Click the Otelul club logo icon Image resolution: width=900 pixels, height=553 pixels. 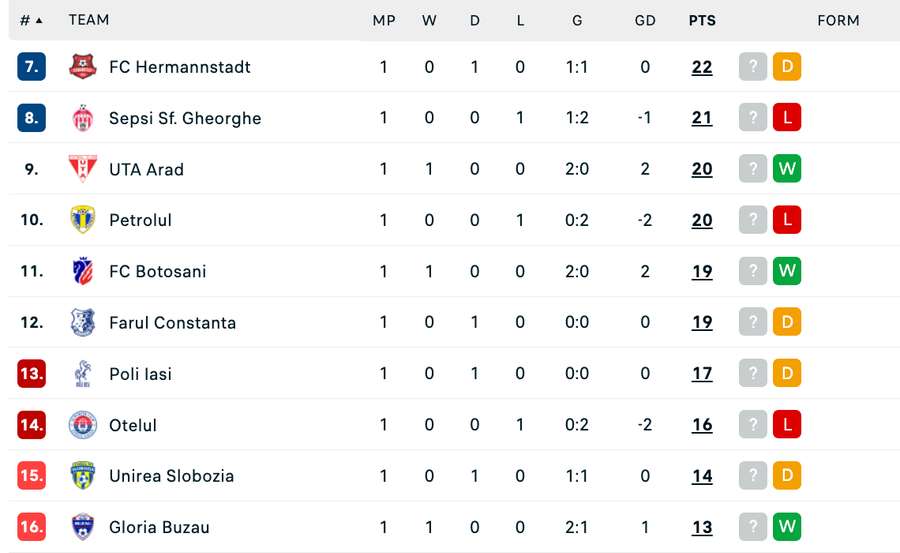82,425
